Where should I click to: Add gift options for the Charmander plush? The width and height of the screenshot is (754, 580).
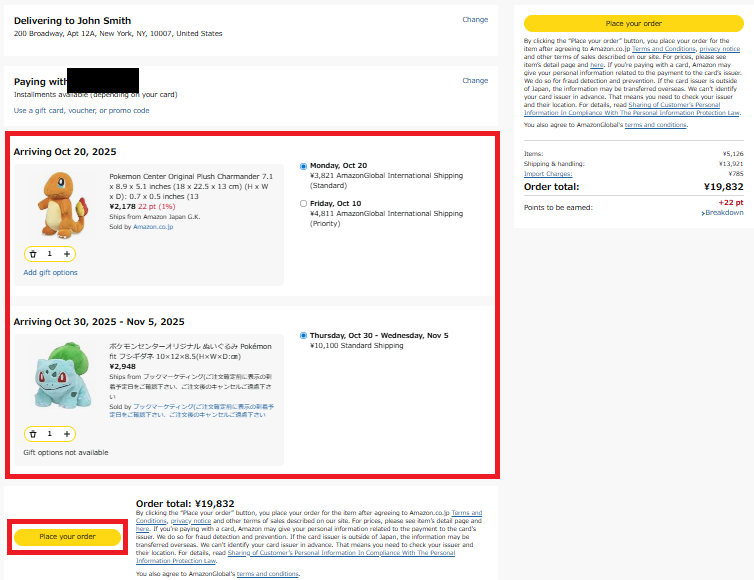pos(50,272)
